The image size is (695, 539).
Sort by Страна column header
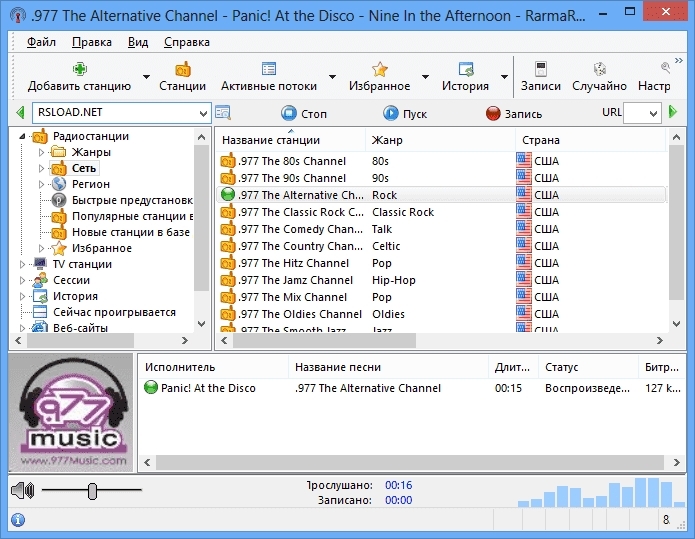pos(590,140)
